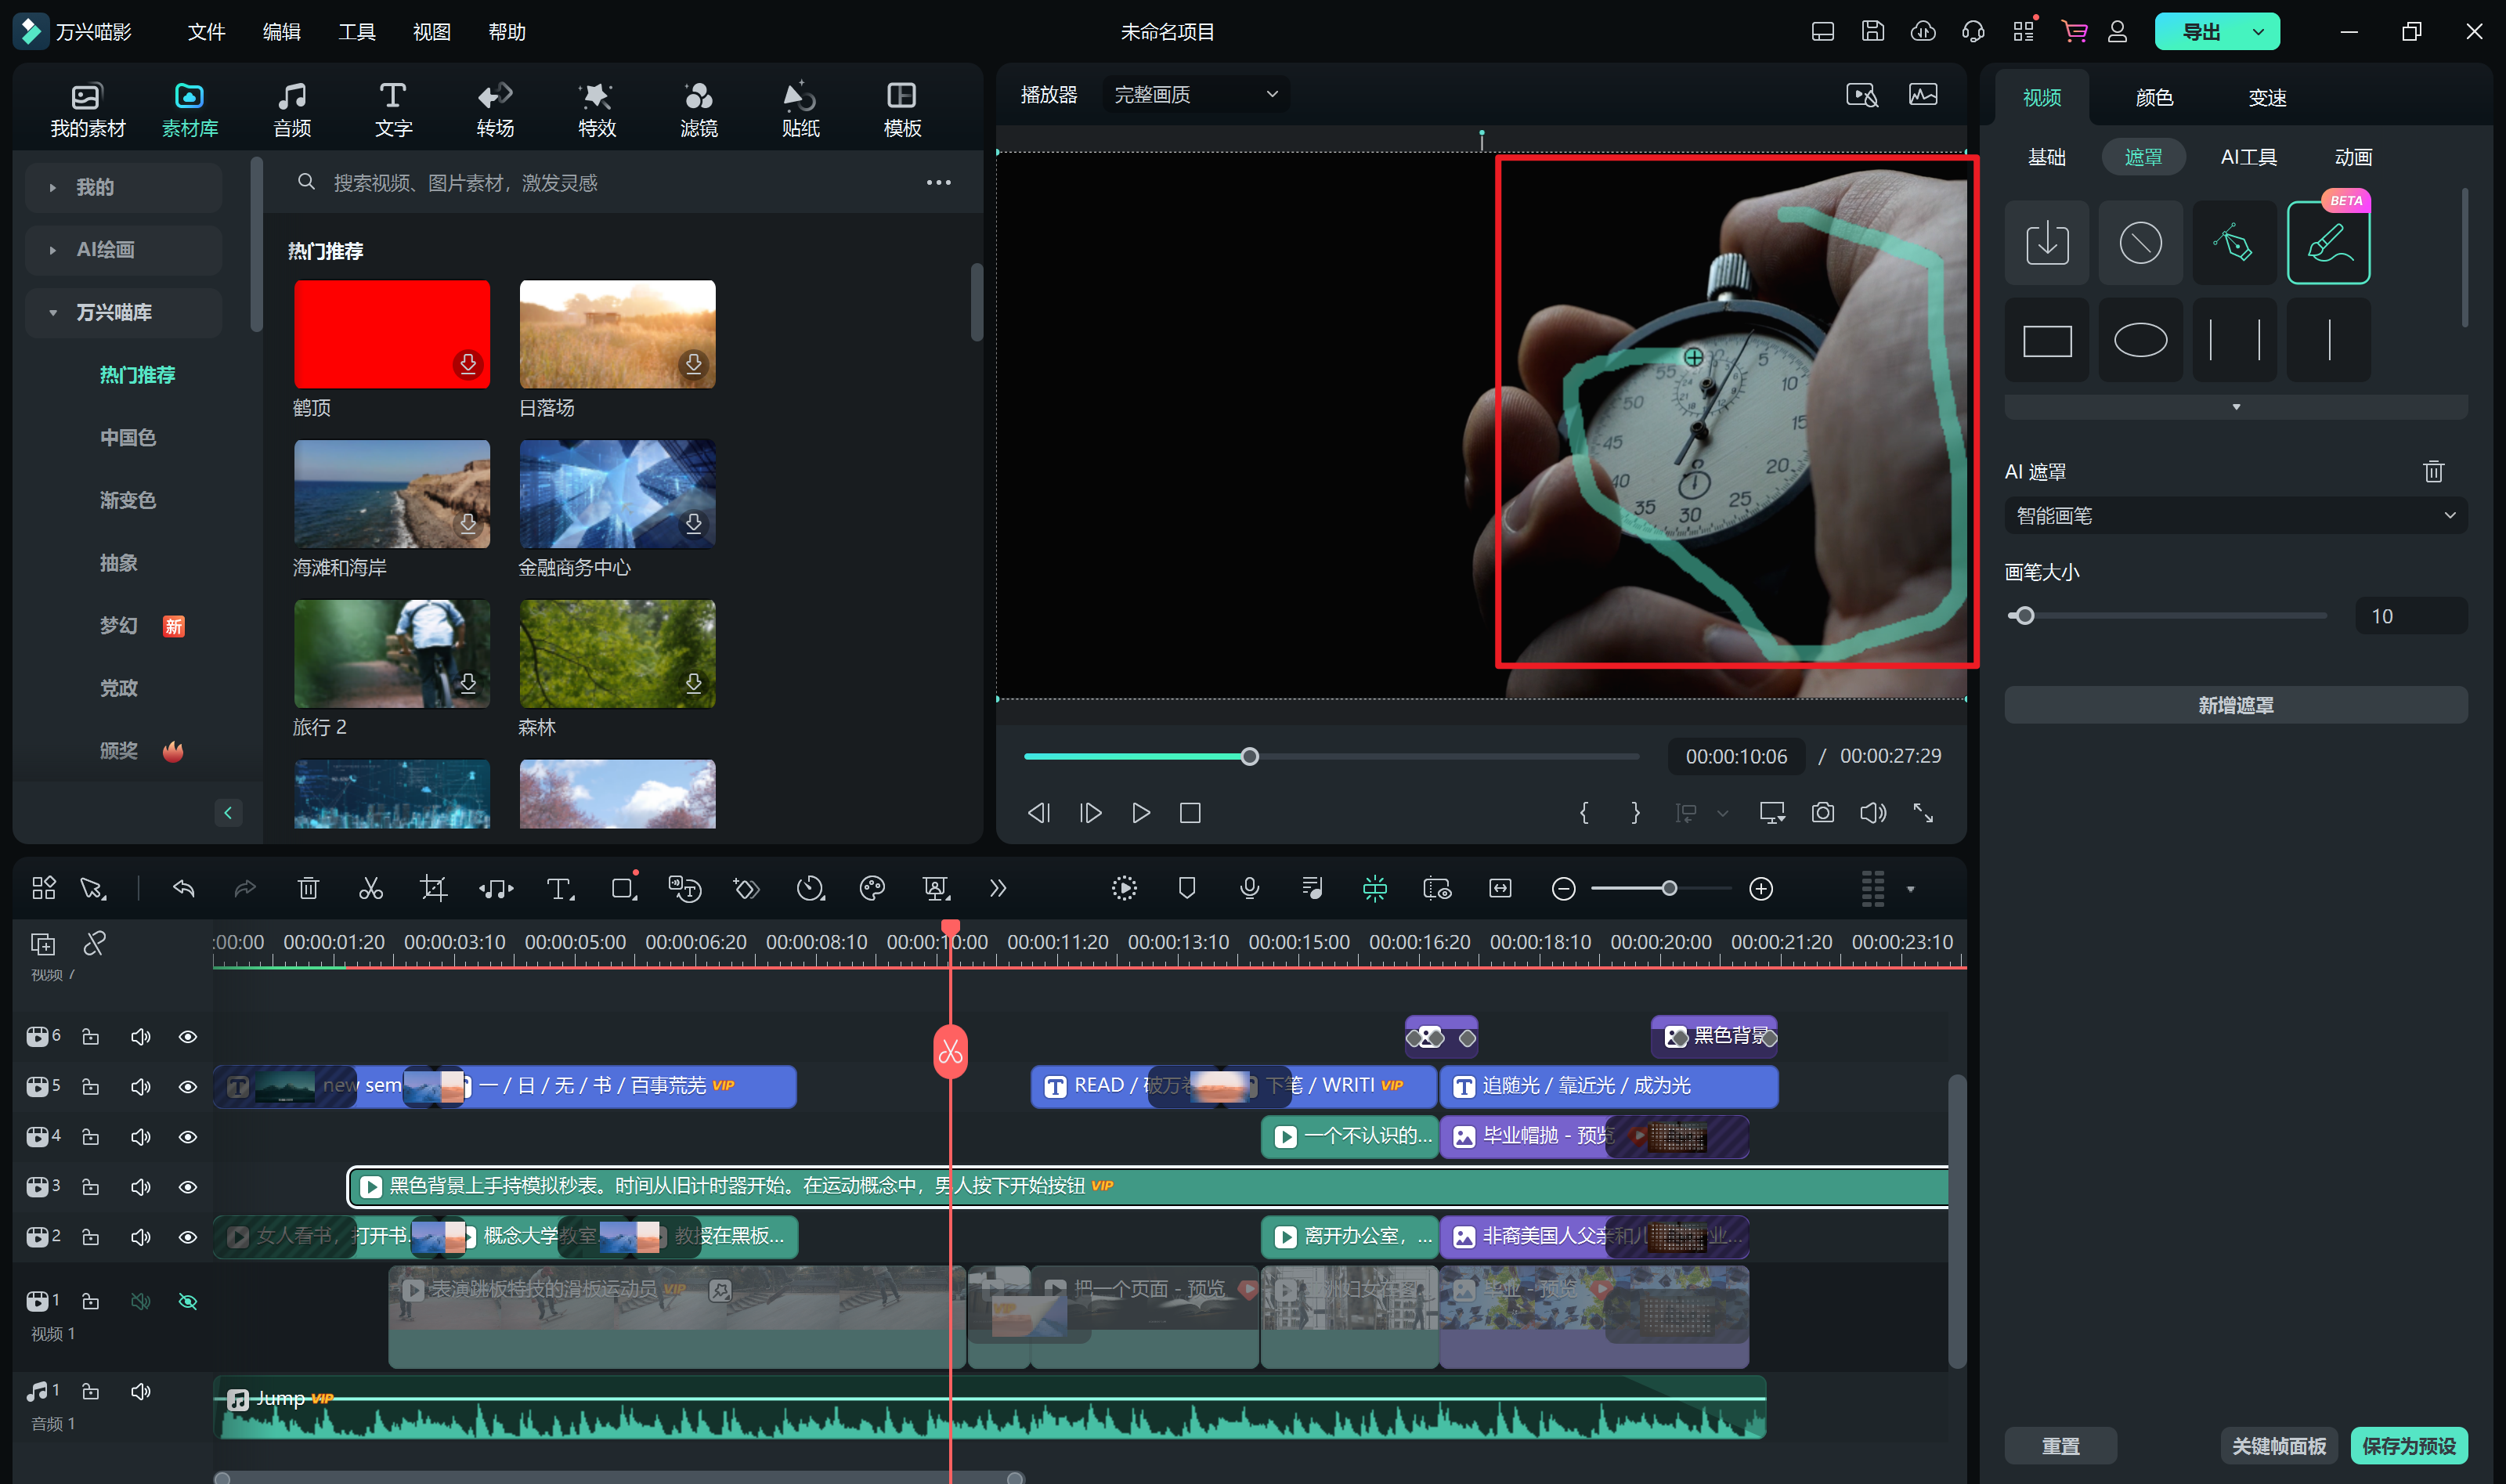Screen dimensions: 2506x1484
Task: Open the Tools menu
Action: coord(356,32)
